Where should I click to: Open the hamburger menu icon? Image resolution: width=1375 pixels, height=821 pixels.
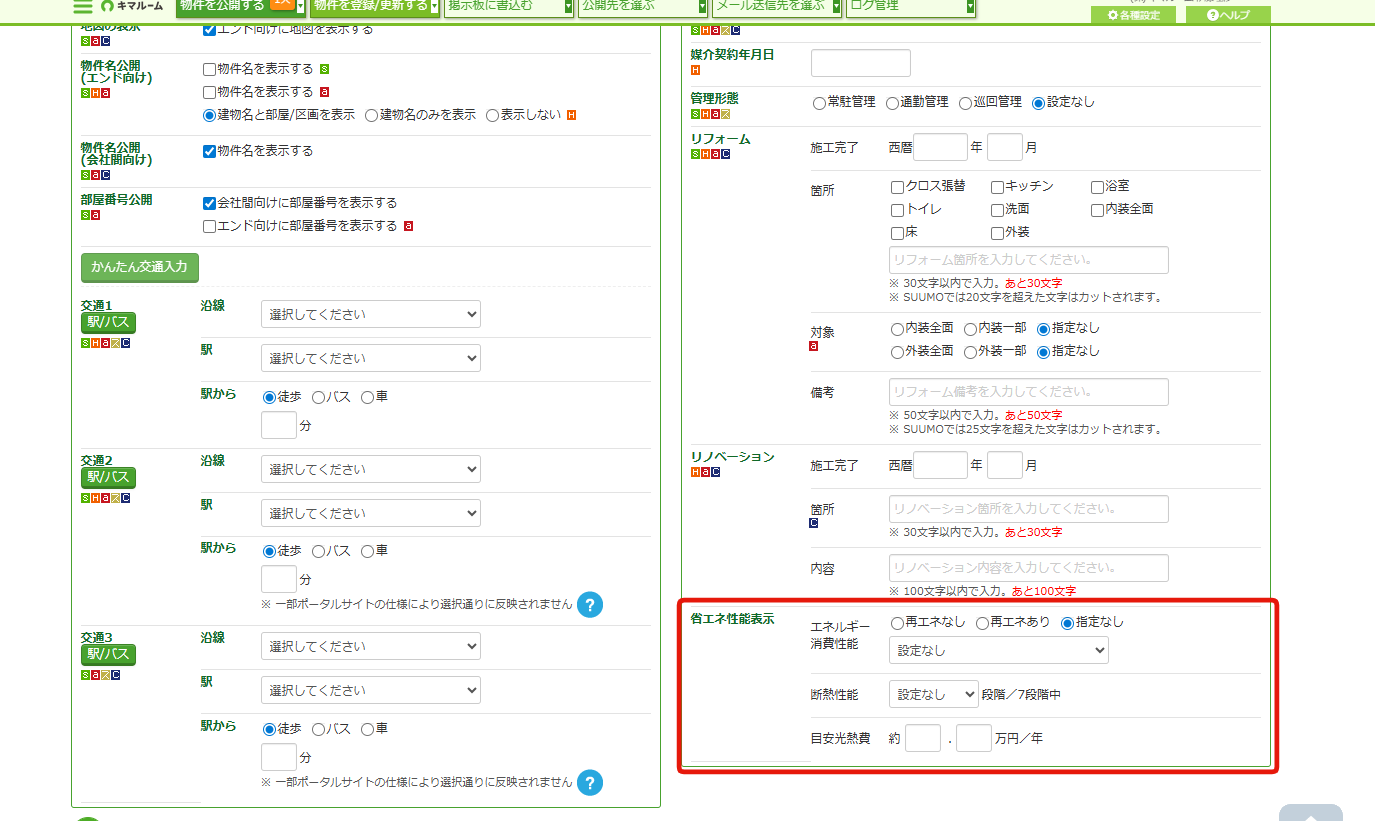(83, 5)
